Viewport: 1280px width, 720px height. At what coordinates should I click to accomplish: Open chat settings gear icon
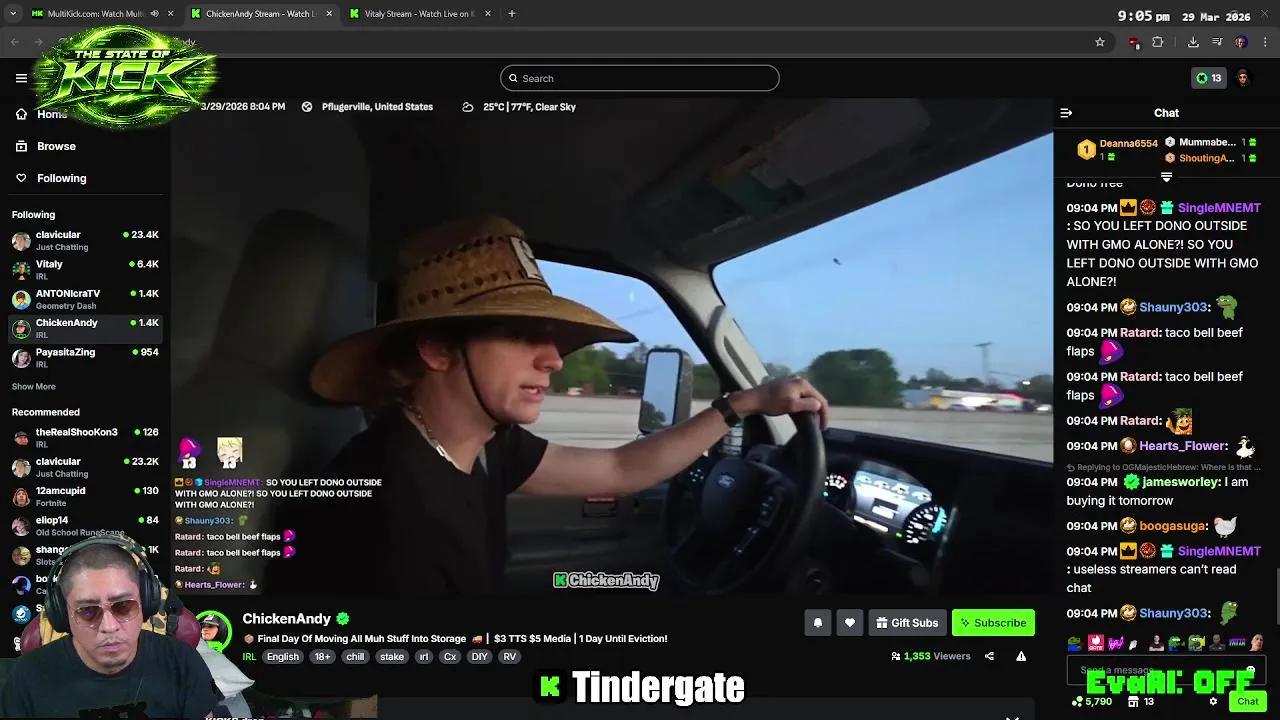(1213, 702)
